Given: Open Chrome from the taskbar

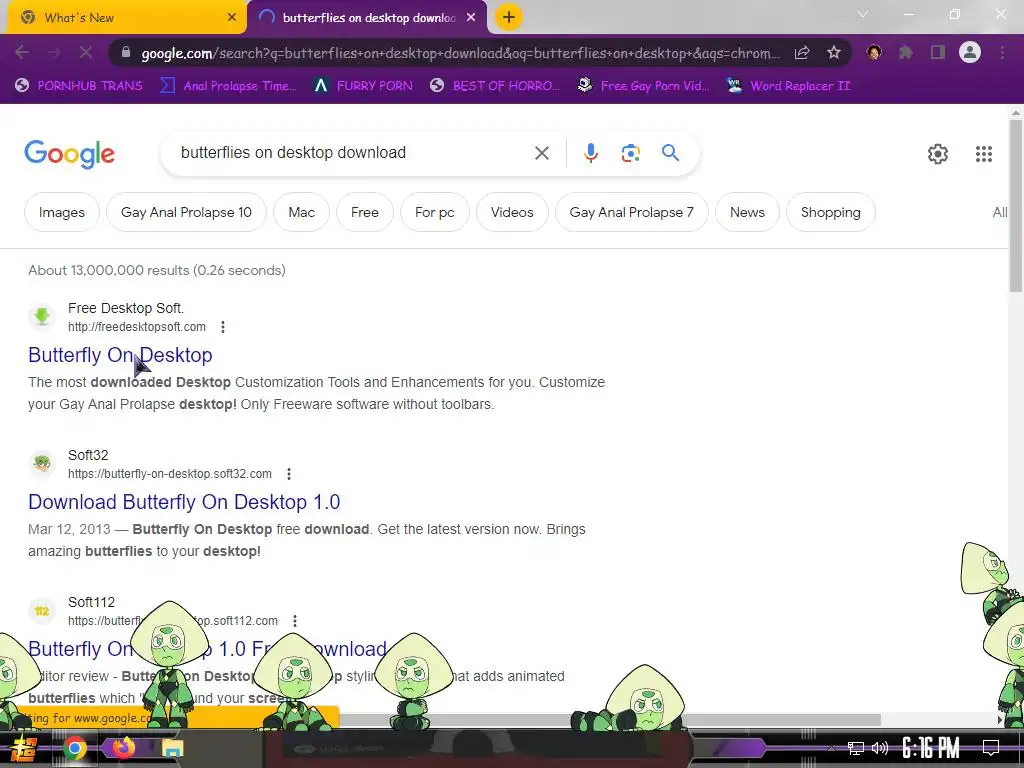Looking at the screenshot, I should [x=74, y=748].
